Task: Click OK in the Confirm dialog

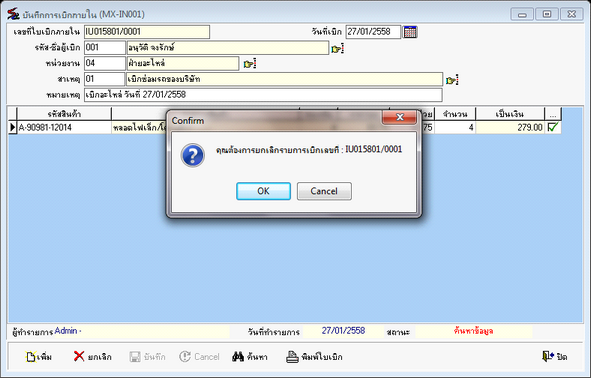Action: pyautogui.click(x=263, y=191)
